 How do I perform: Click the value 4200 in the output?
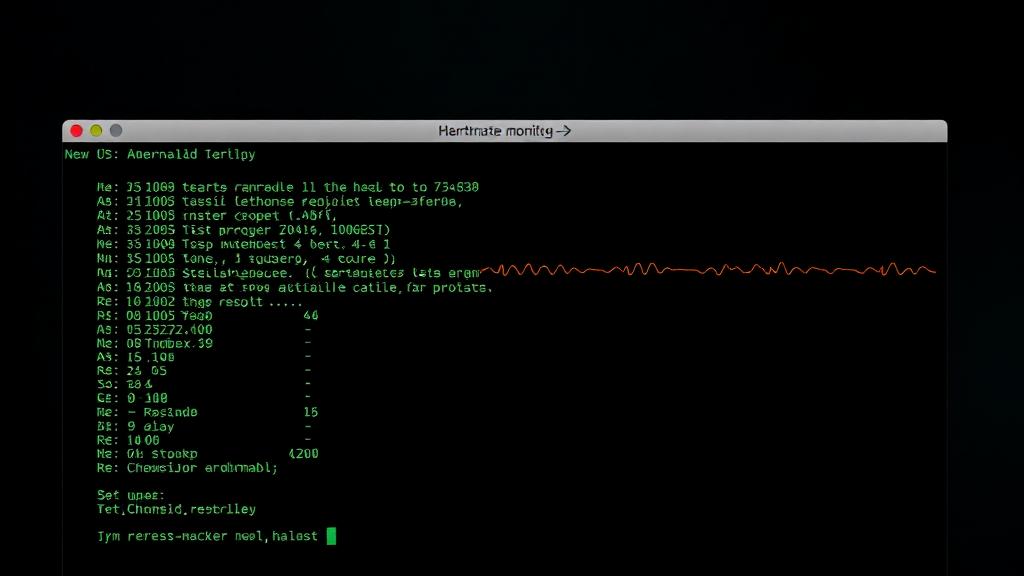(x=303, y=453)
